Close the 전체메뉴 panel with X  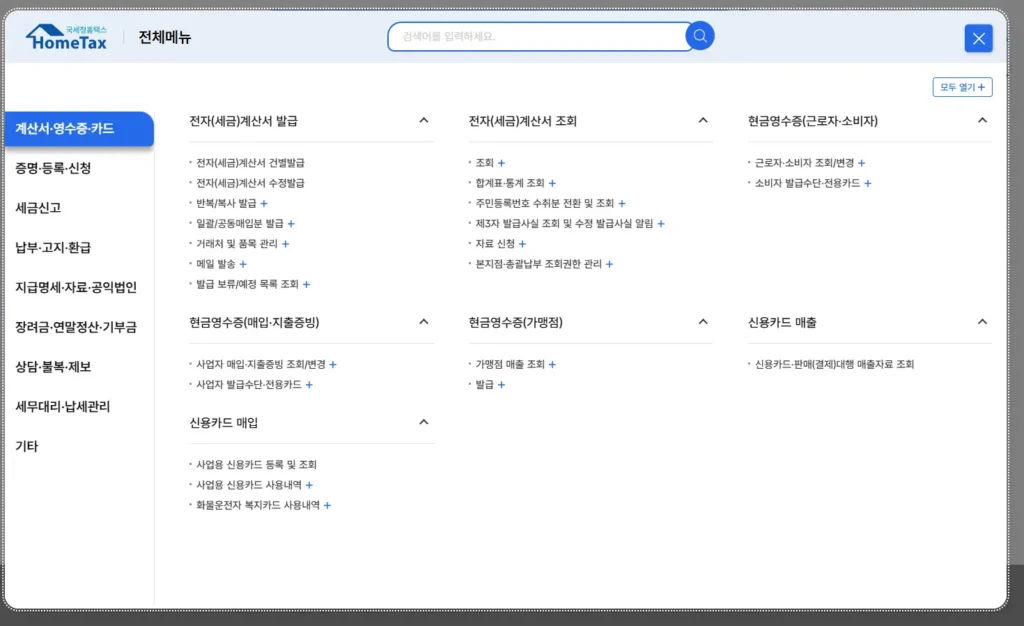[978, 39]
